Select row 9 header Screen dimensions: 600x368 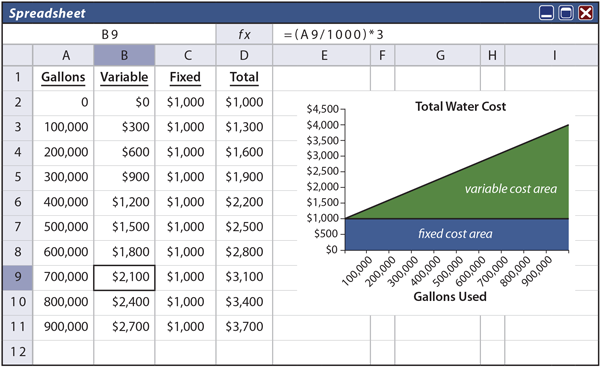18,277
